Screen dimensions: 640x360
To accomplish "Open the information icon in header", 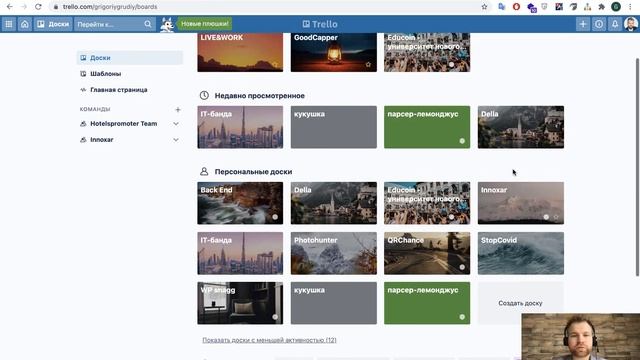I will 599,24.
